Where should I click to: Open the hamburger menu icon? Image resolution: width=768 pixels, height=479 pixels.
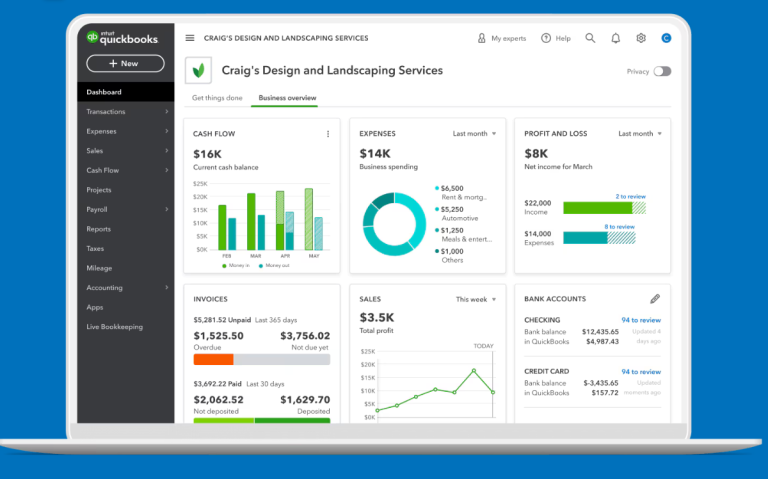coord(190,38)
